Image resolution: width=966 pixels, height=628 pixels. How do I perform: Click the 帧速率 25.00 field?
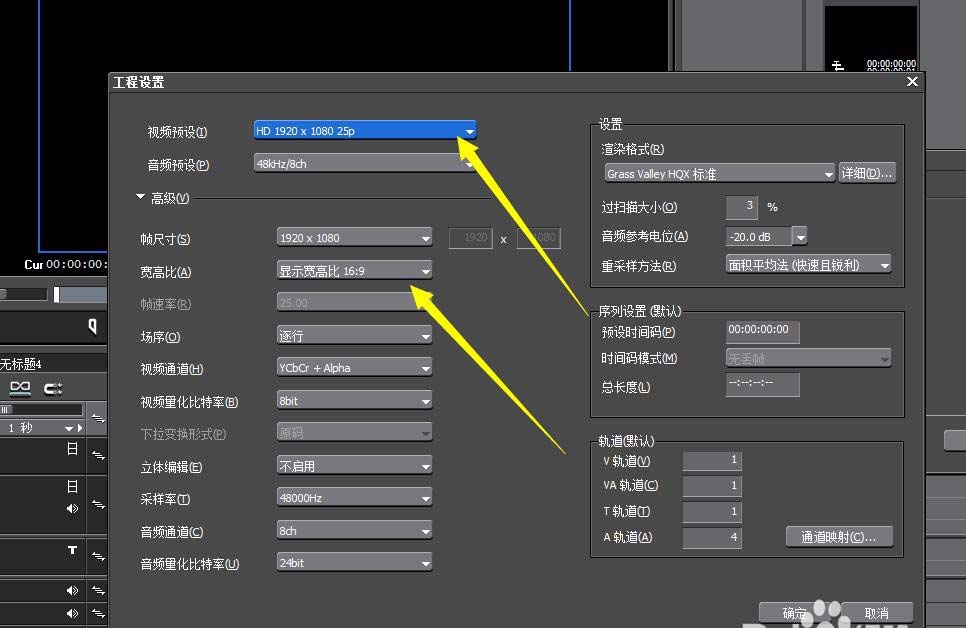pyautogui.click(x=354, y=303)
